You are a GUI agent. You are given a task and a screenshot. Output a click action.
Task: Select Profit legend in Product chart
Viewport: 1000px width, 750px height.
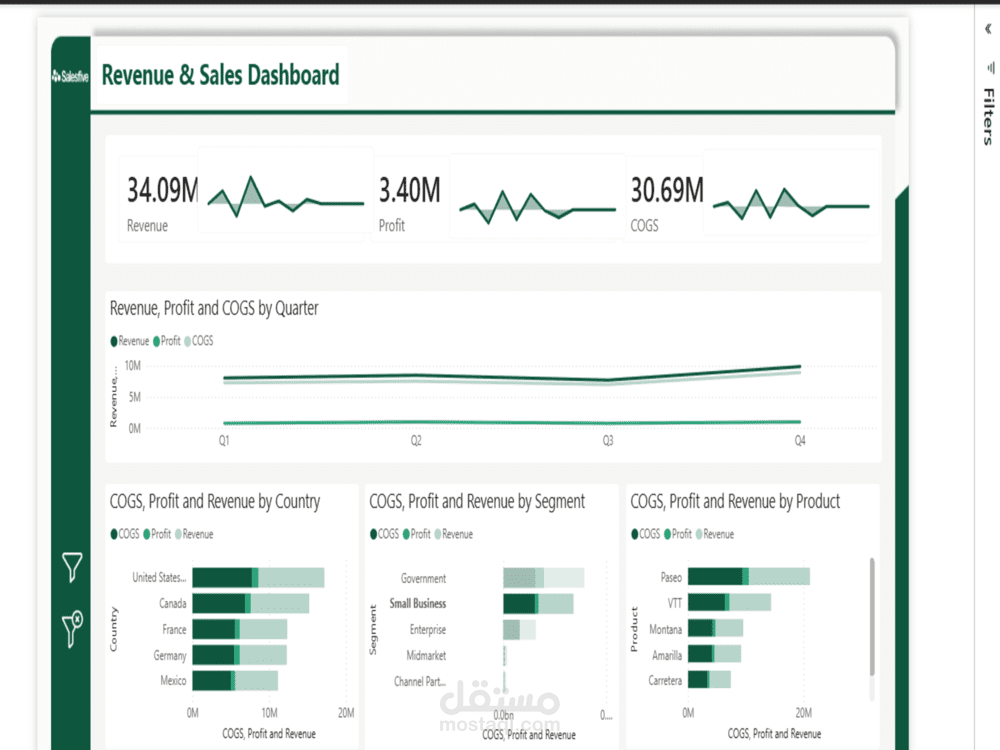coord(679,534)
